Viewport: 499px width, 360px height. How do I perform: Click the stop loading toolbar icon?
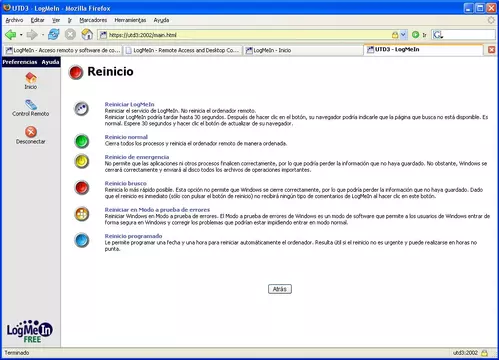point(70,34)
